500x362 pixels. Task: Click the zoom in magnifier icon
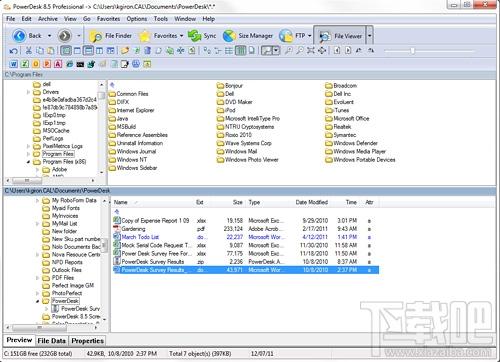point(289,51)
